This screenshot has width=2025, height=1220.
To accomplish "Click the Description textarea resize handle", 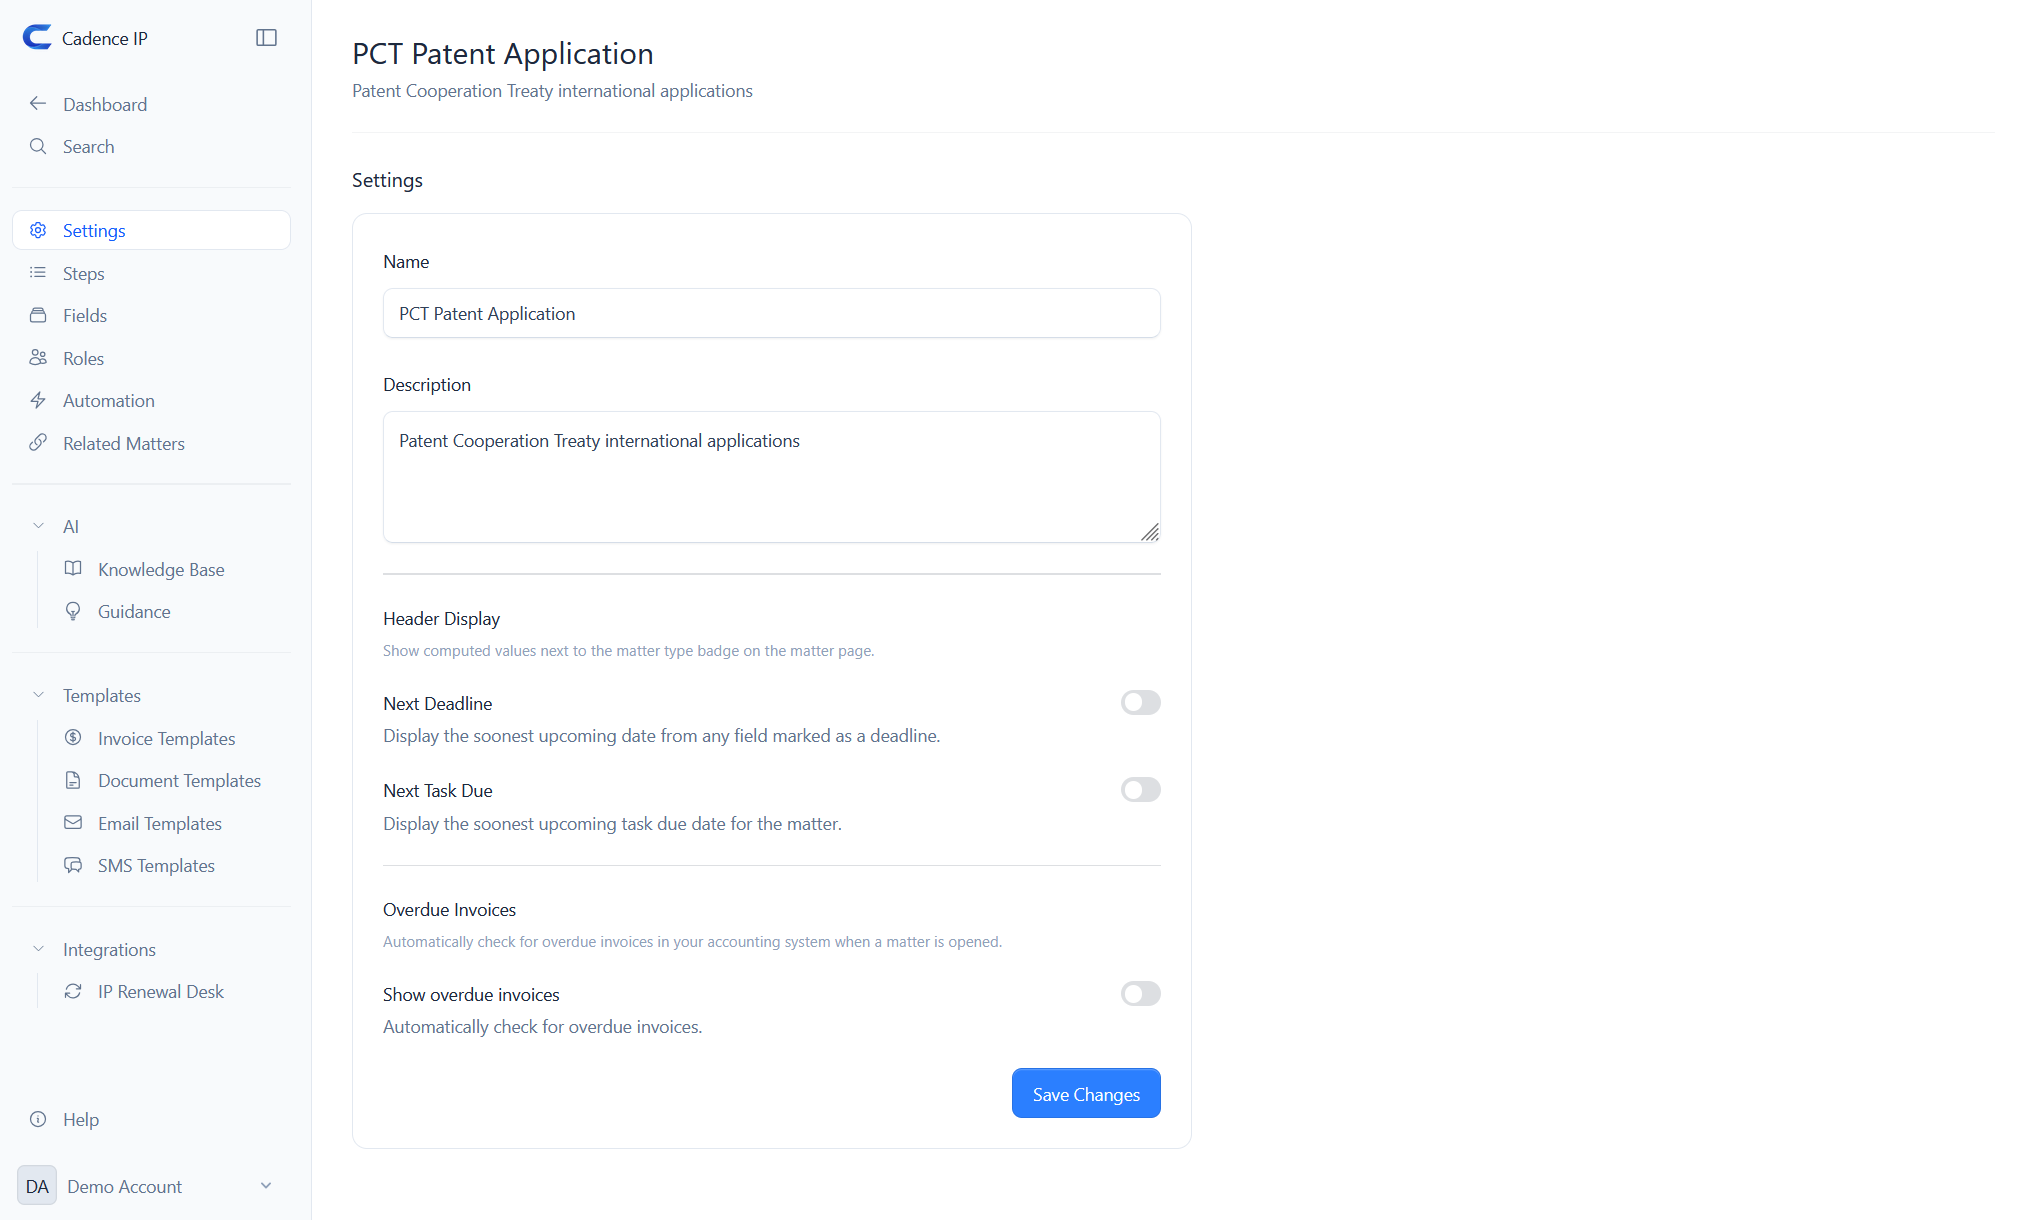I will coord(1150,532).
